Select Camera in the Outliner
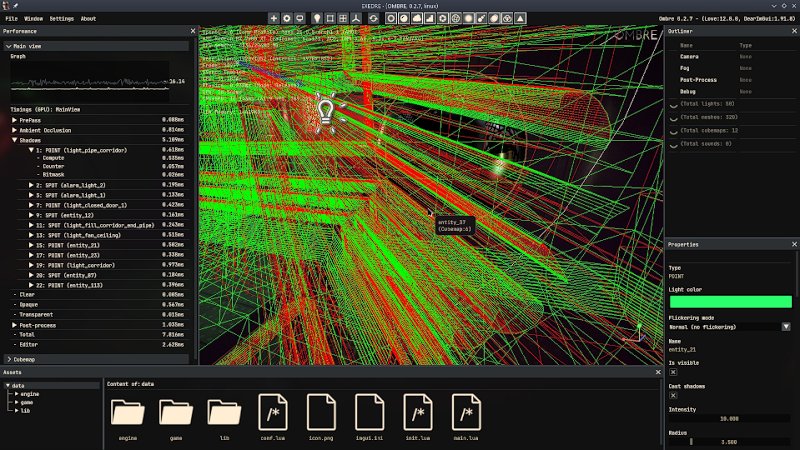Viewport: 800px width, 450px height. (690, 57)
